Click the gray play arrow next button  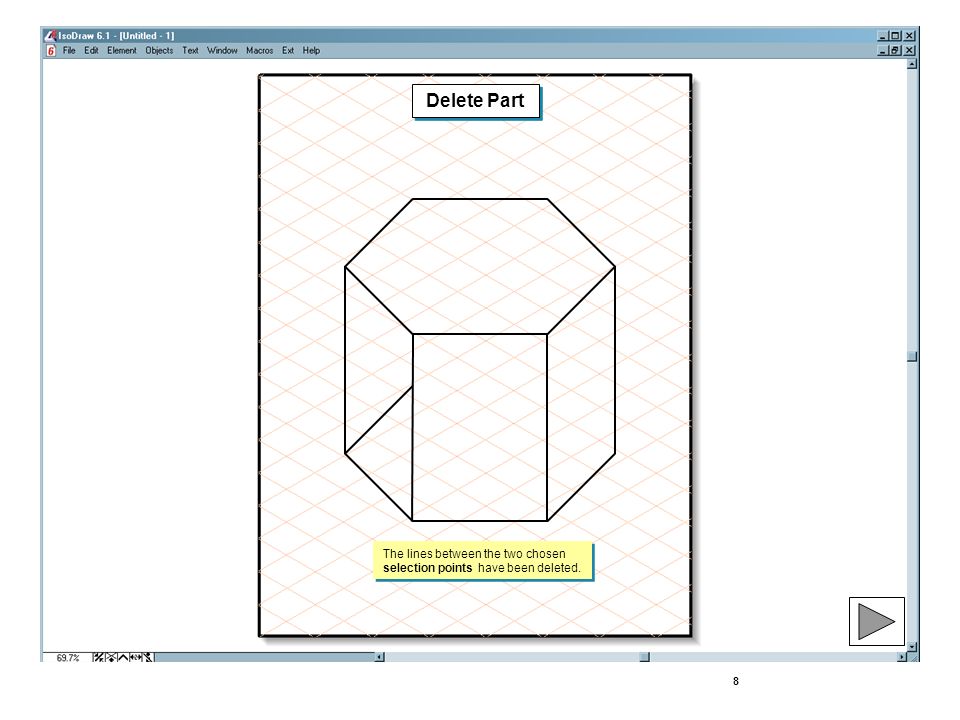pos(876,621)
